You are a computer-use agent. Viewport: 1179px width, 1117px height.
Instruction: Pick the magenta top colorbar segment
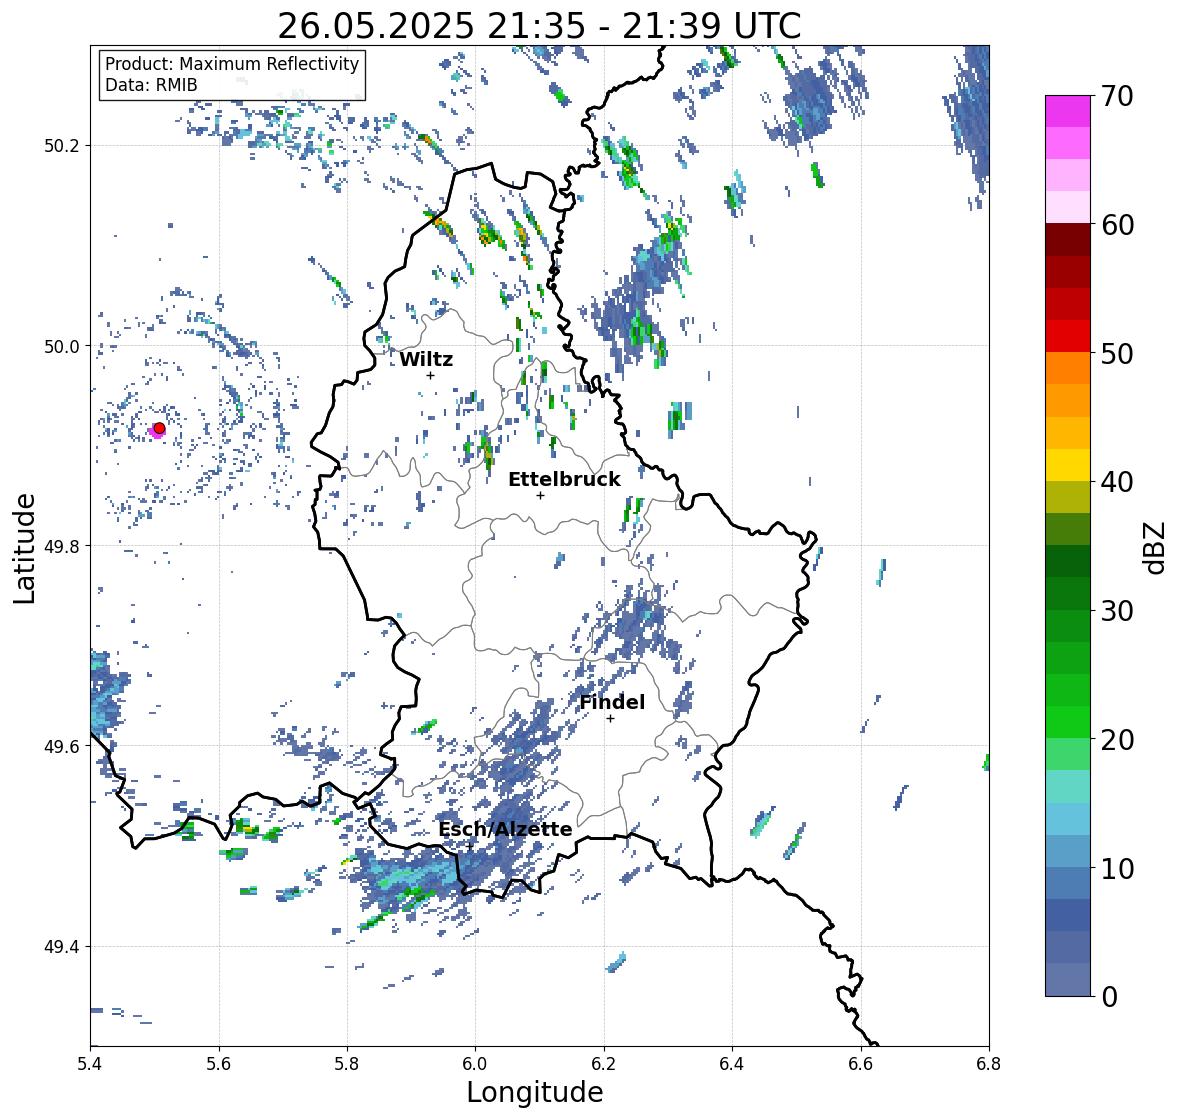(x=1068, y=111)
